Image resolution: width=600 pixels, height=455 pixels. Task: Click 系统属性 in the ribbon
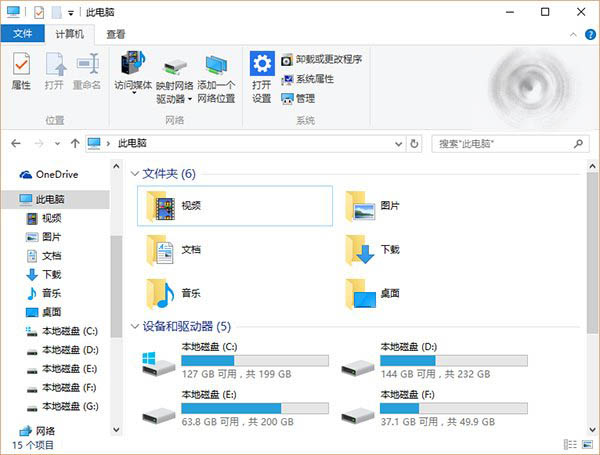pyautogui.click(x=308, y=79)
